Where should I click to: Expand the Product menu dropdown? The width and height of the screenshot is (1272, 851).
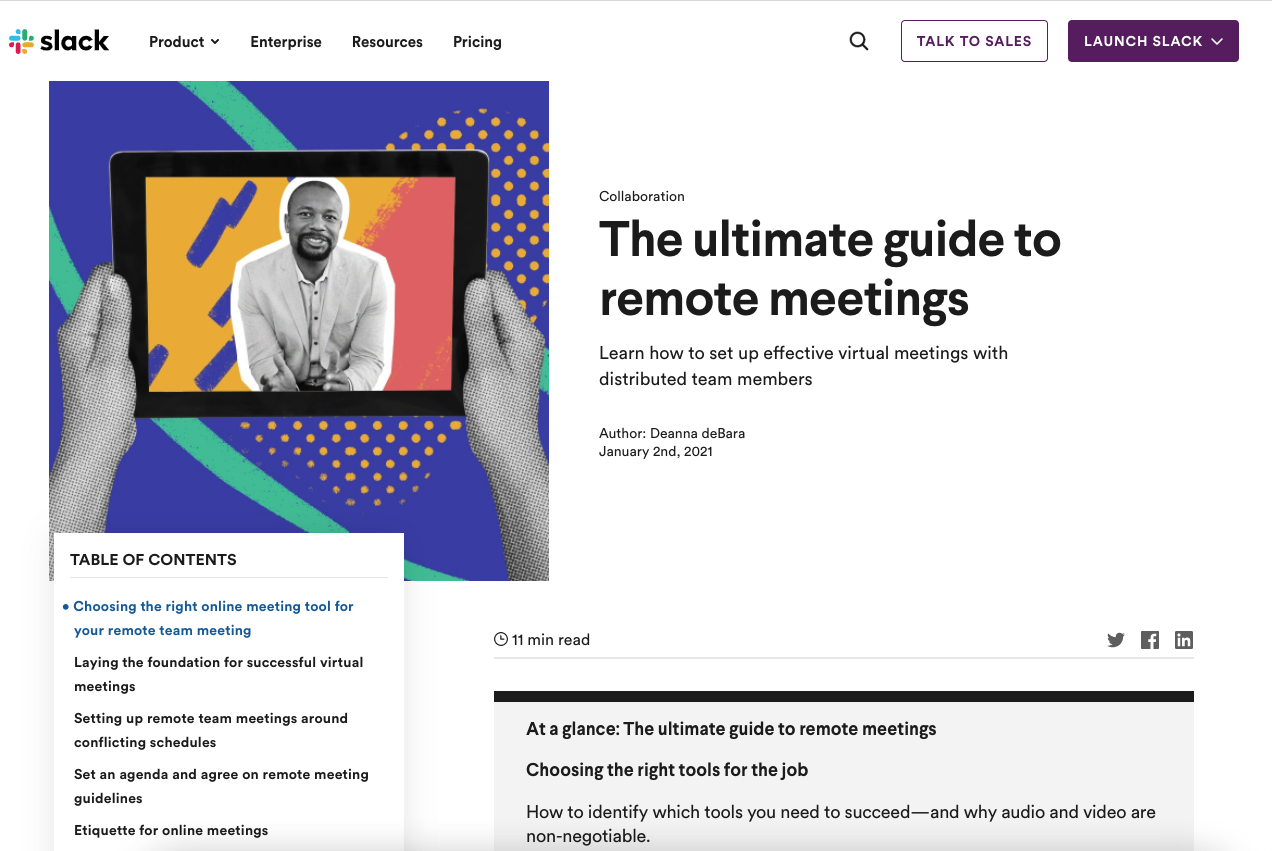coord(184,42)
